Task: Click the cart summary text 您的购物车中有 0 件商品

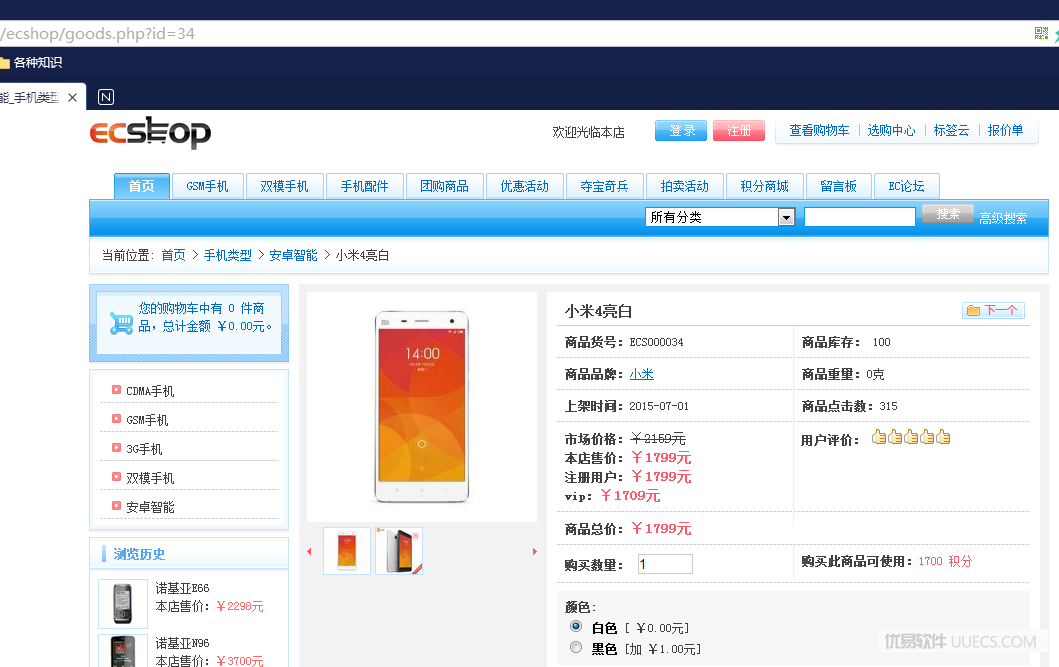Action: pyautogui.click(x=205, y=317)
